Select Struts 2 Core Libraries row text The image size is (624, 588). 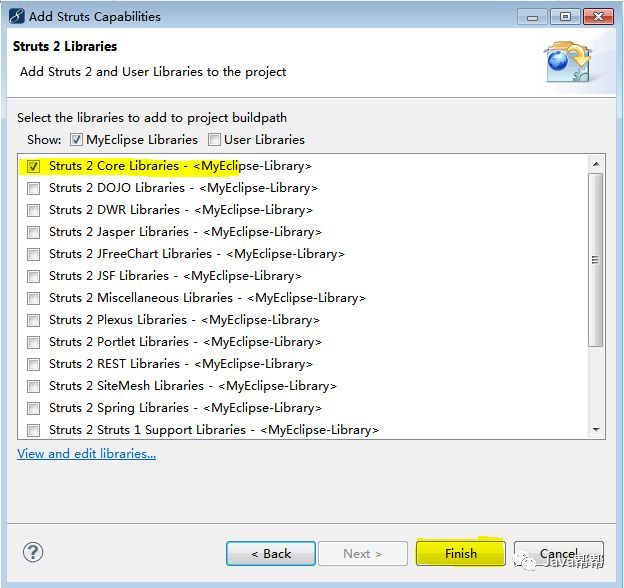[180, 166]
